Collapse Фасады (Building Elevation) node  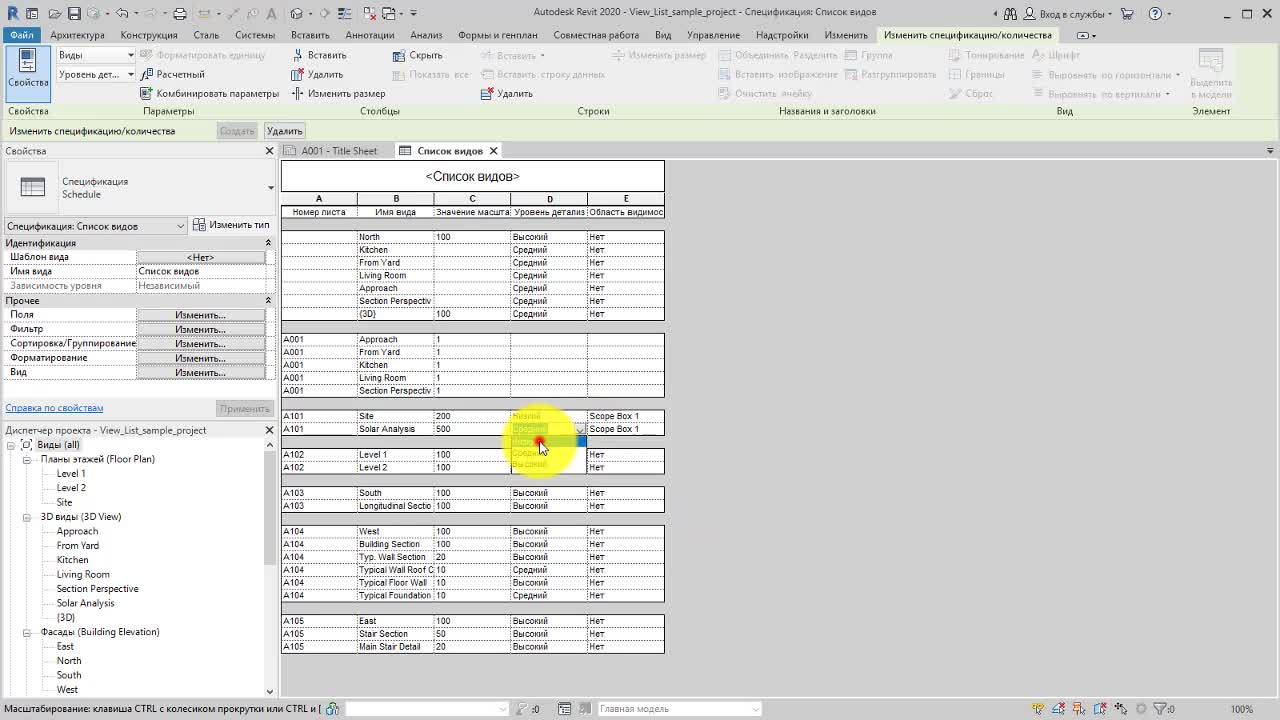pyautogui.click(x=27, y=632)
